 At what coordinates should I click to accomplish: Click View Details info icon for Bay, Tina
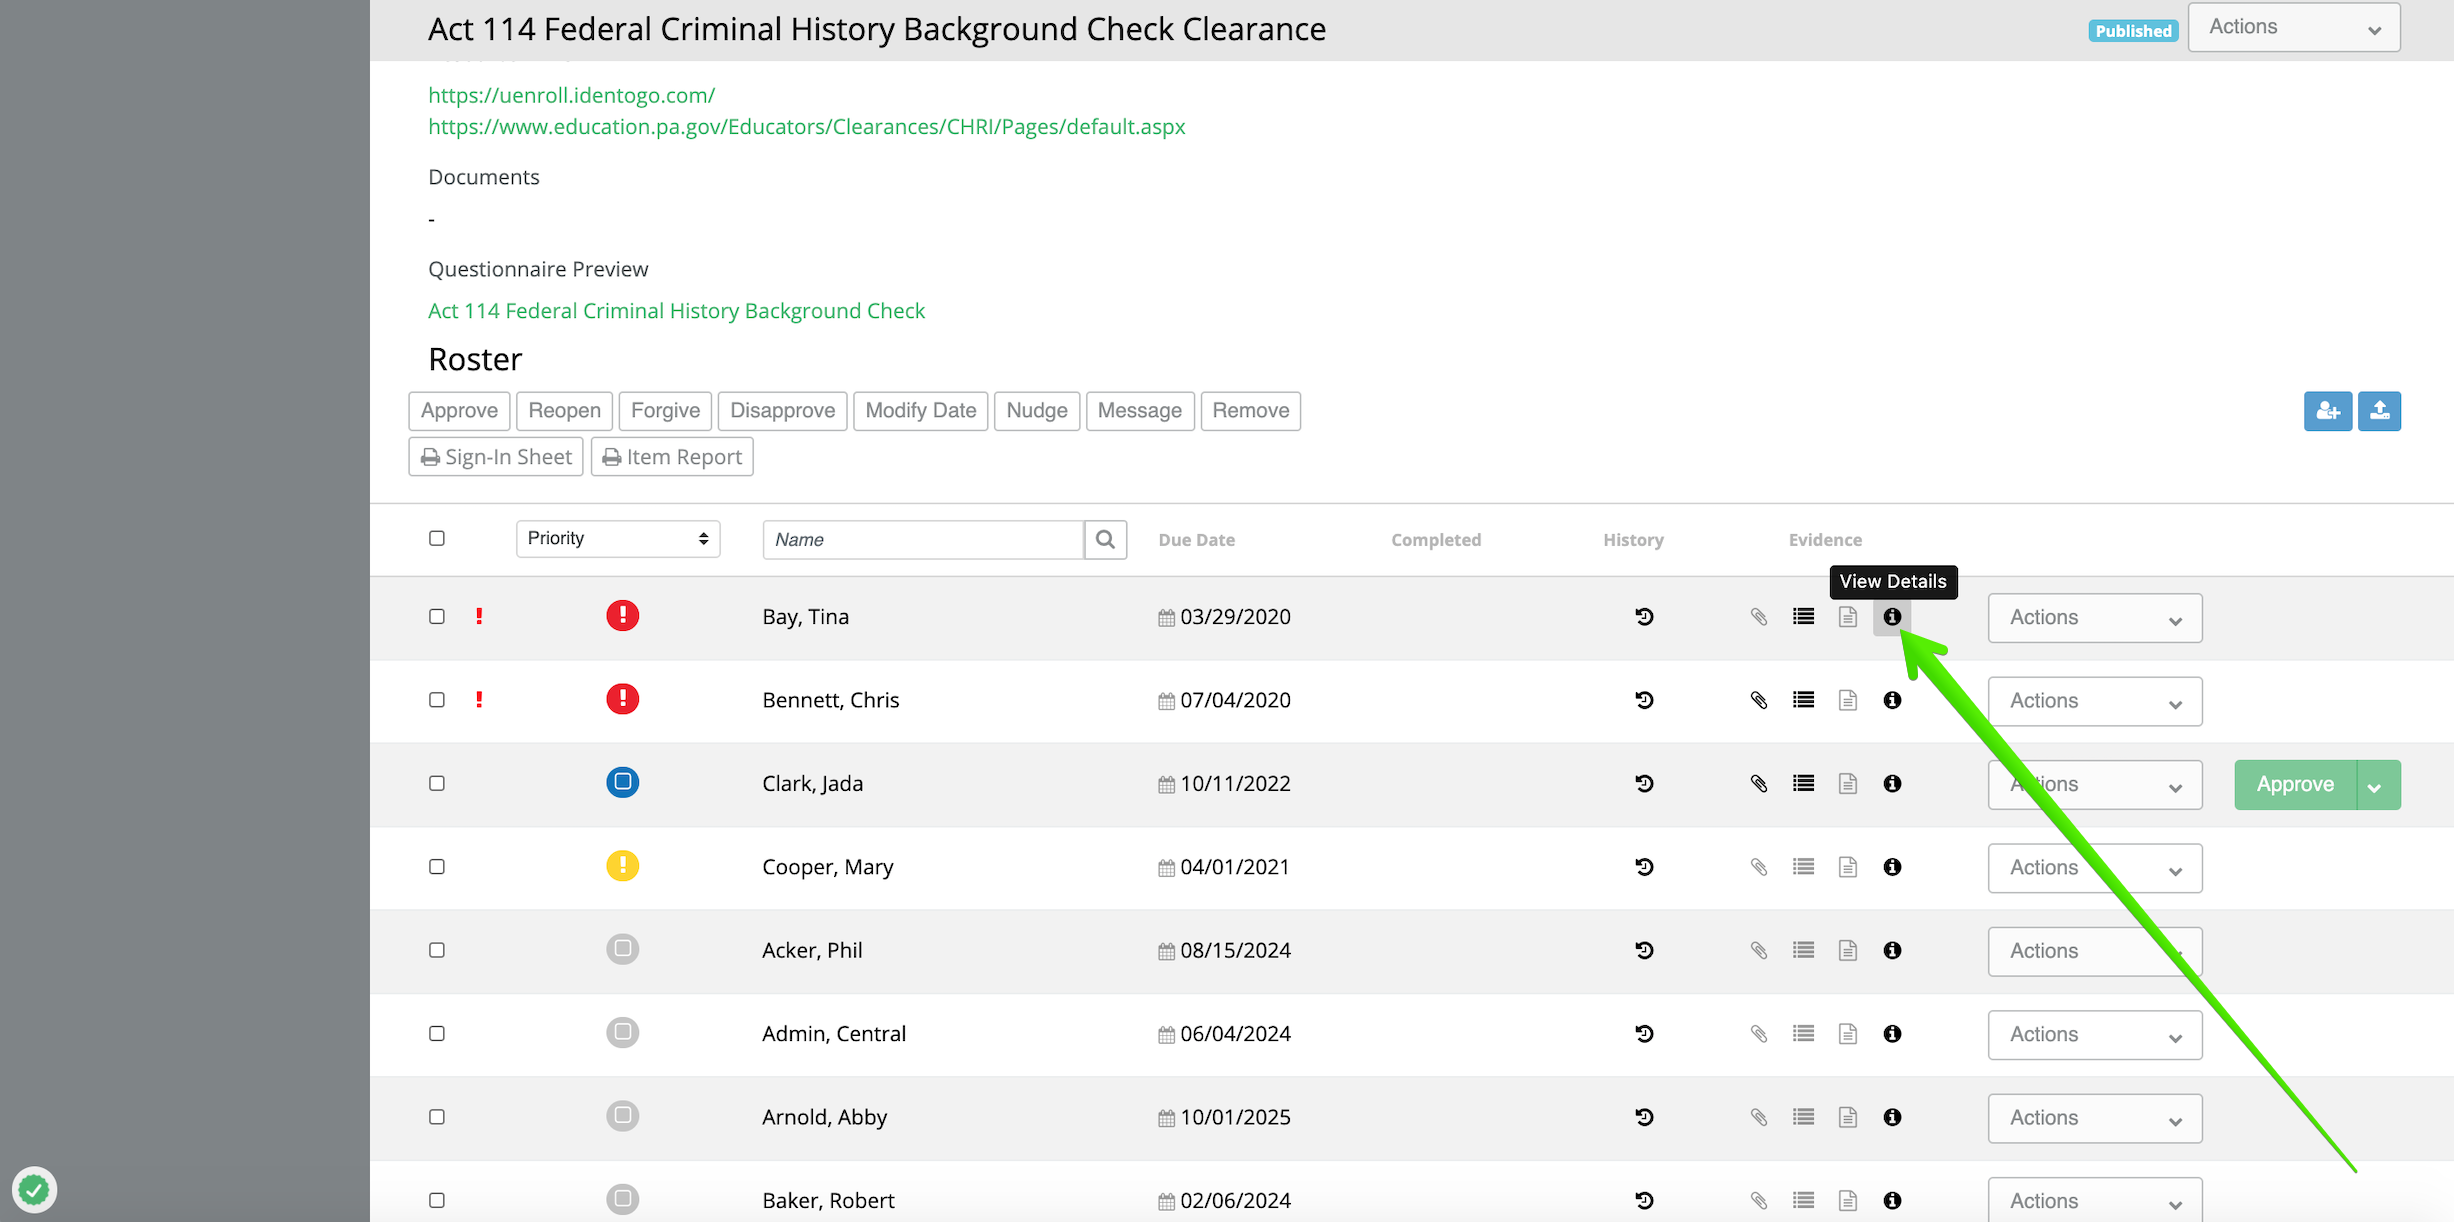pyautogui.click(x=1891, y=617)
